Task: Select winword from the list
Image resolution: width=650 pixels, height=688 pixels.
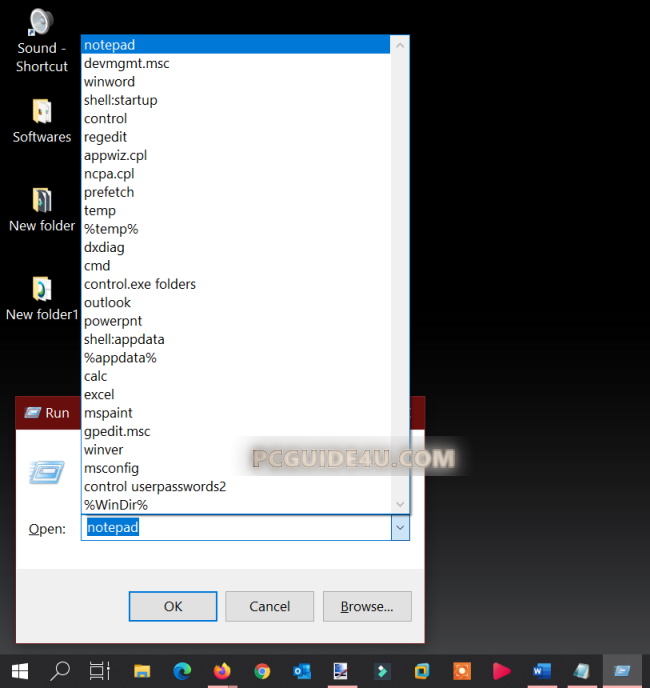Action: (236, 82)
